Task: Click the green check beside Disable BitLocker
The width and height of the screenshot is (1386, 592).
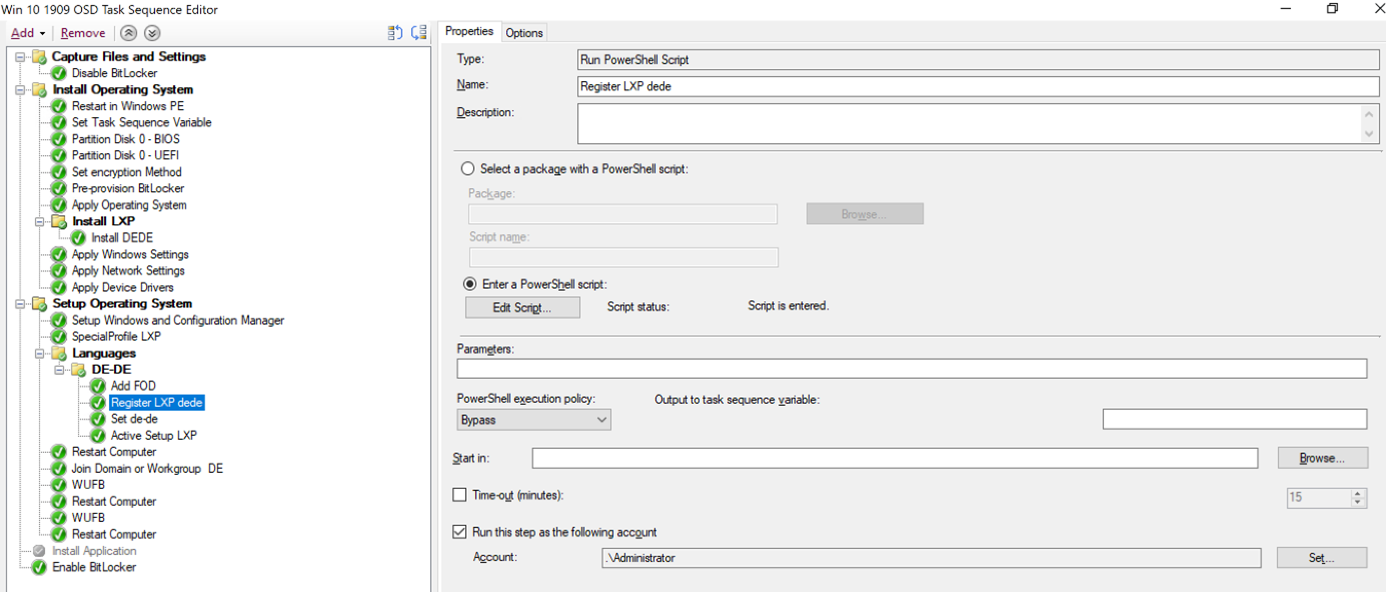Action: click(58, 72)
